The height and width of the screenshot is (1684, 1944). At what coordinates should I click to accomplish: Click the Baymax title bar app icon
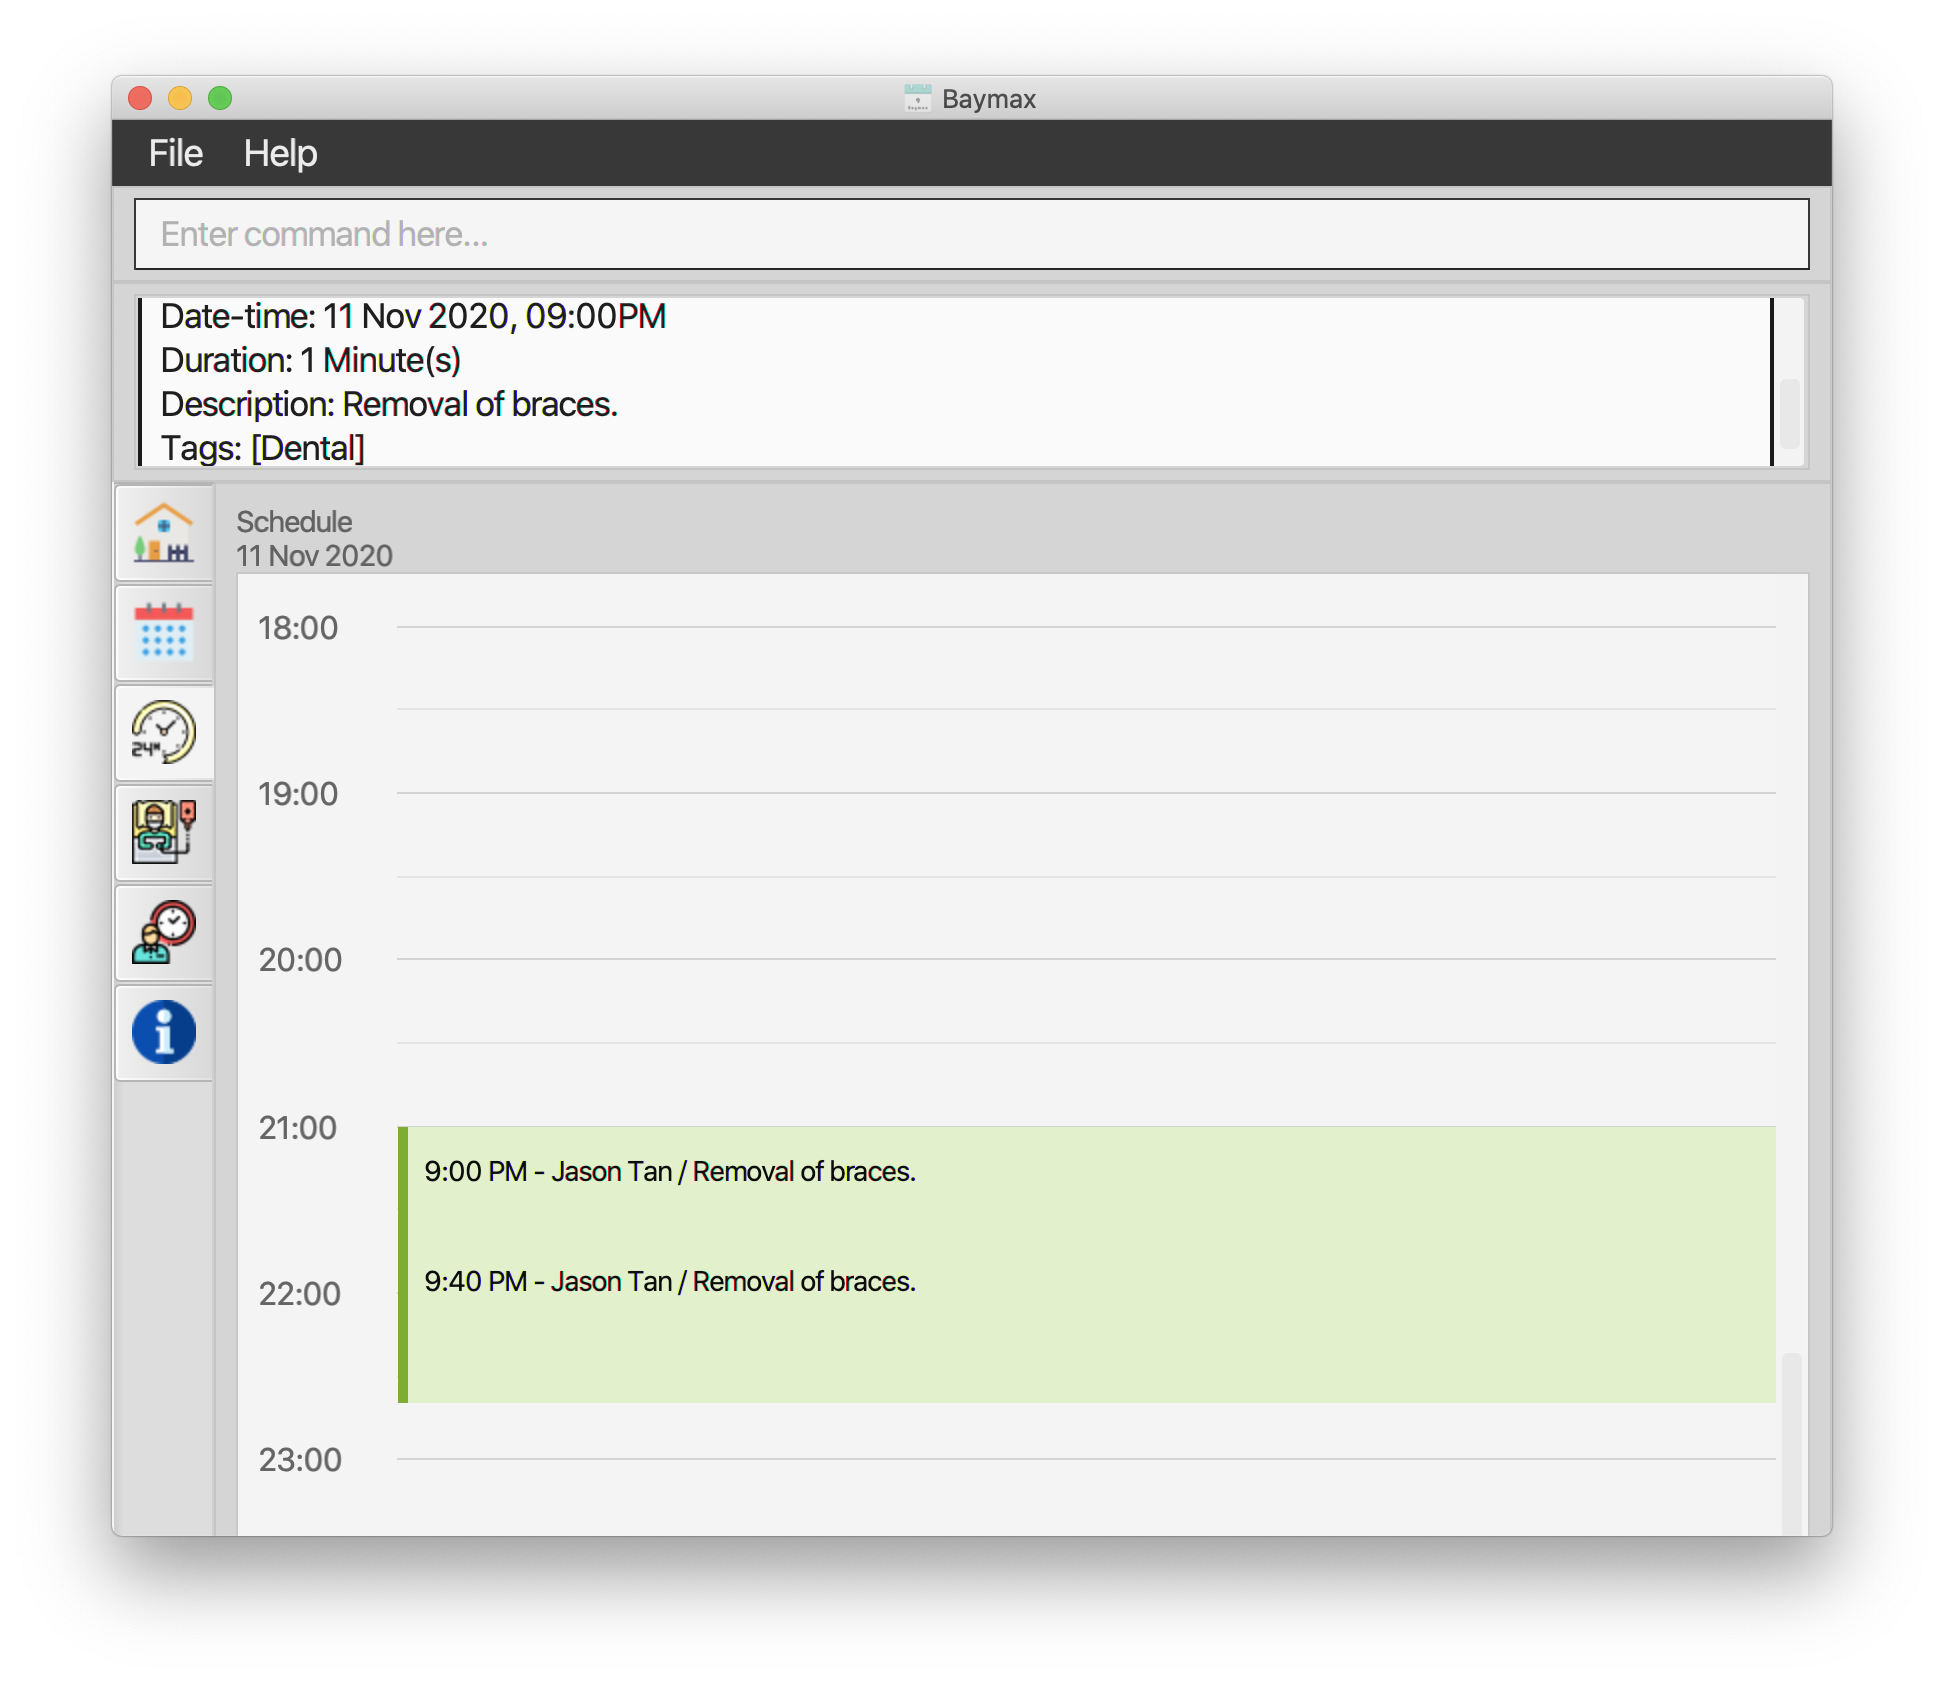pos(917,98)
